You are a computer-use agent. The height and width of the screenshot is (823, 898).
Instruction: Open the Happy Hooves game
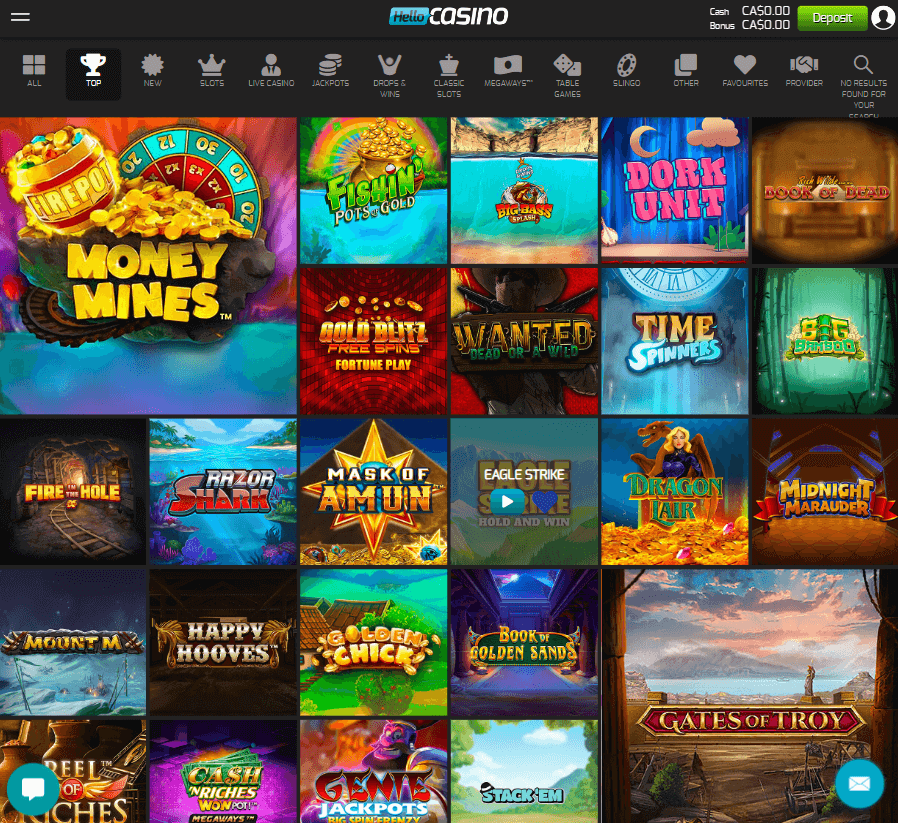coord(223,643)
